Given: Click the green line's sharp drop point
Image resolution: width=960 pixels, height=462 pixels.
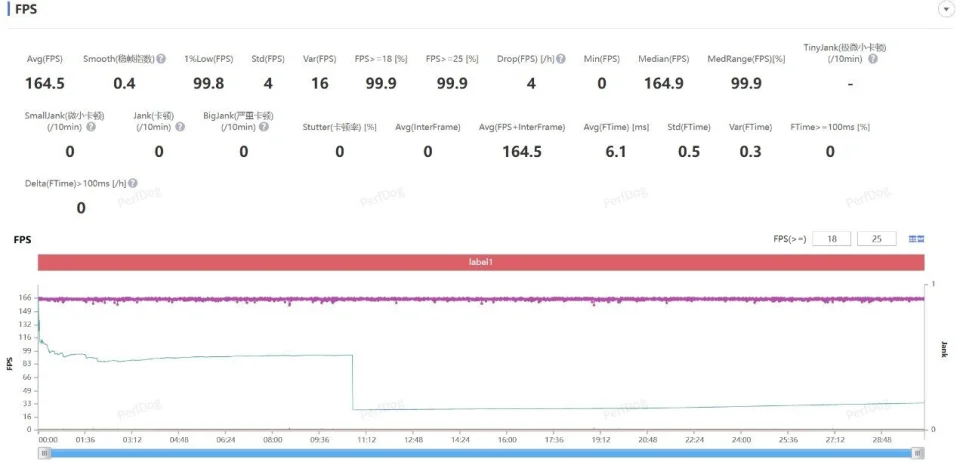Looking at the screenshot, I should (x=352, y=382).
